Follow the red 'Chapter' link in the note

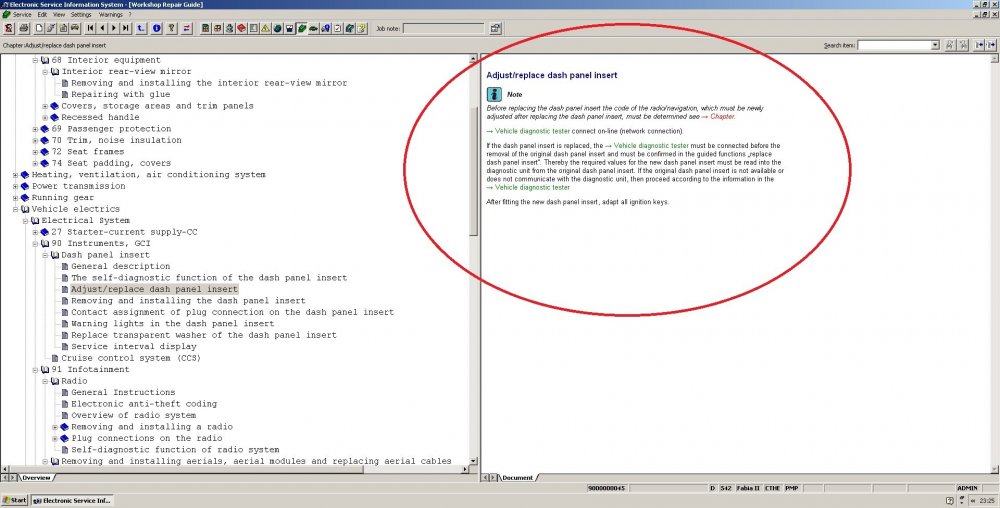[x=722, y=117]
